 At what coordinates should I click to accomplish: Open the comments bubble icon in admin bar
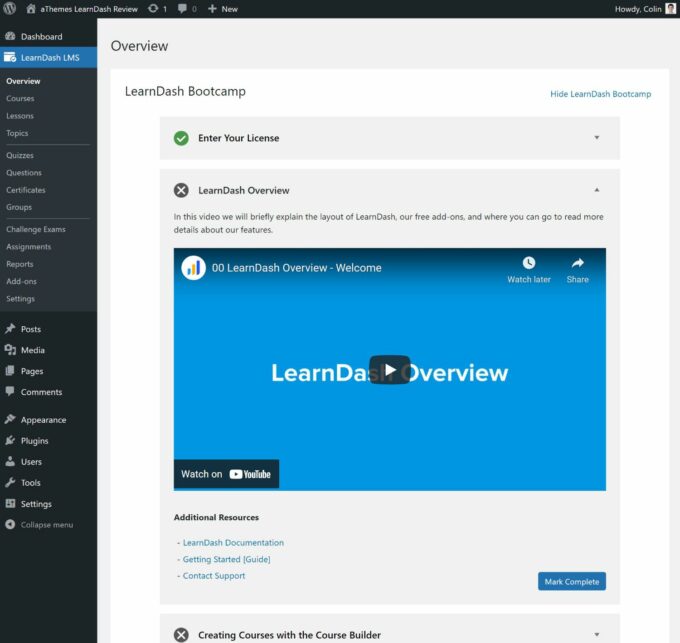183,9
